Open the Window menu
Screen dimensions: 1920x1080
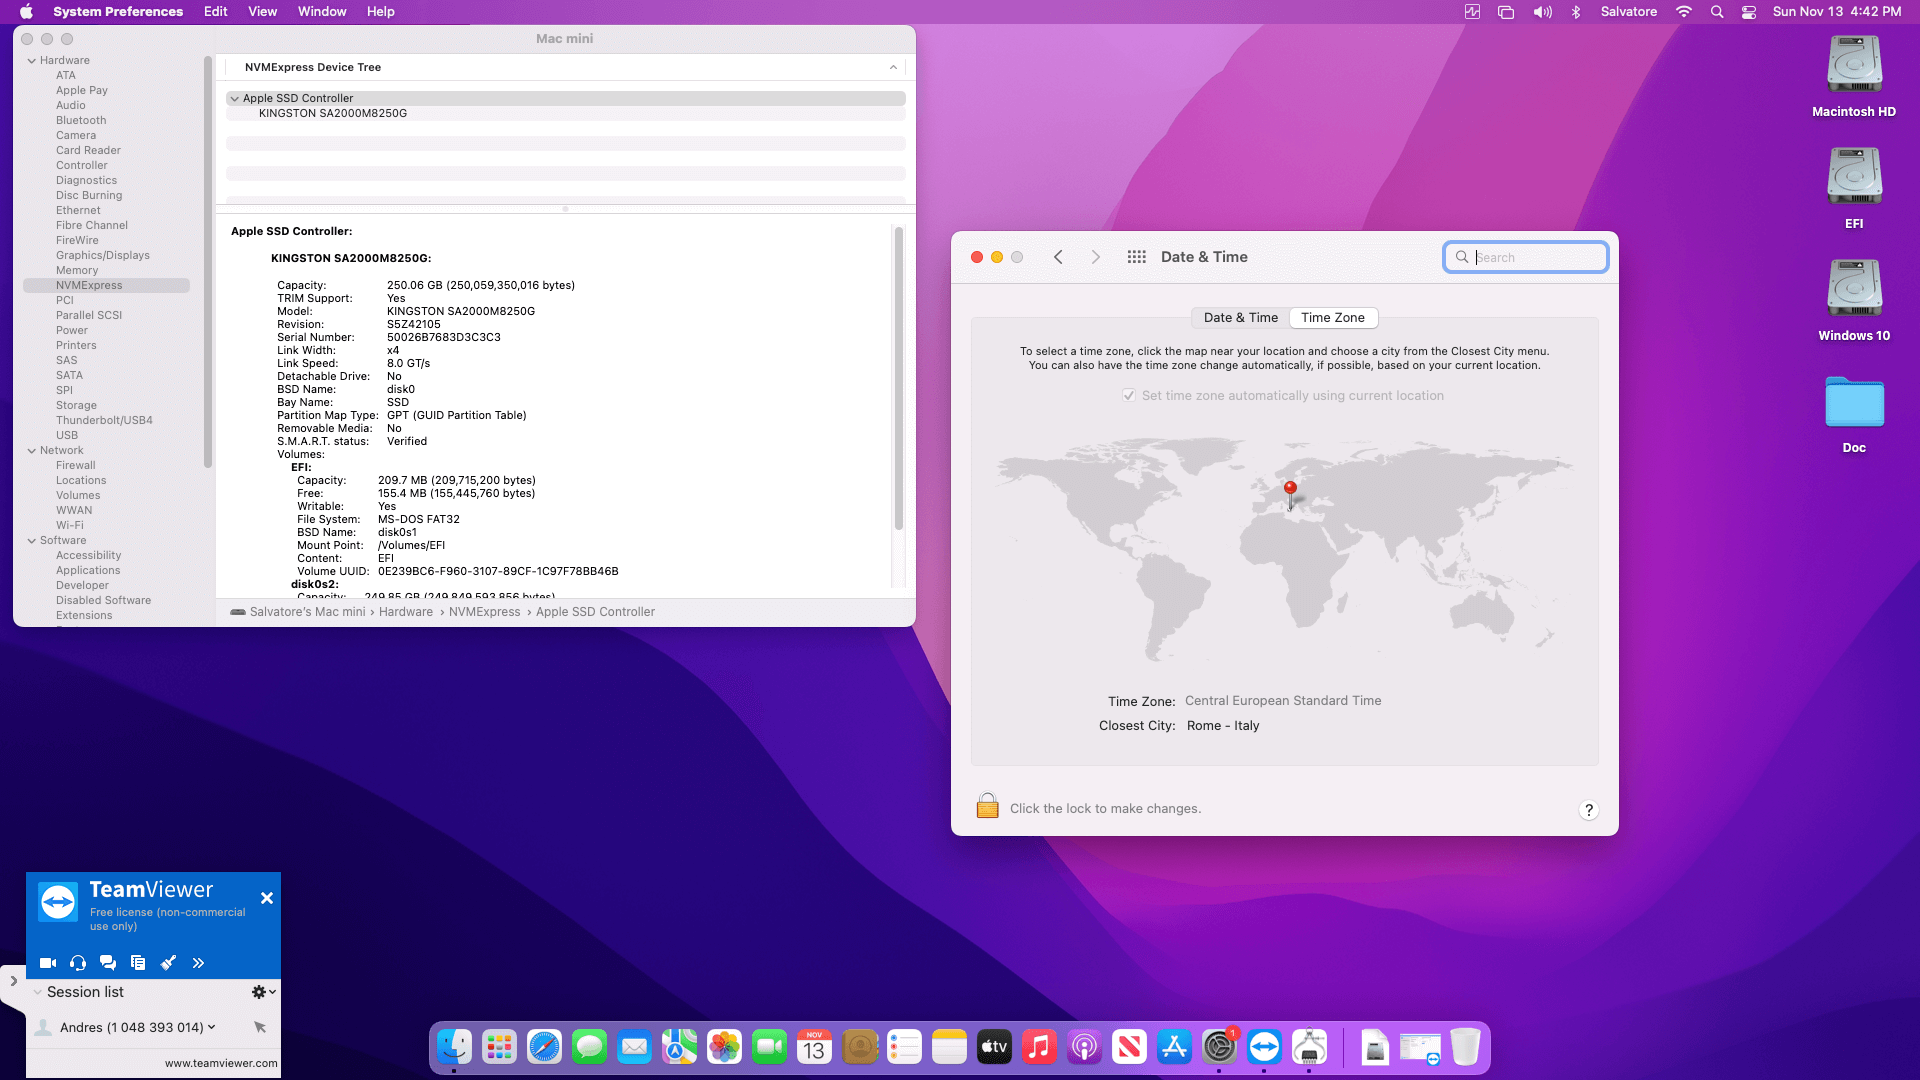click(322, 12)
